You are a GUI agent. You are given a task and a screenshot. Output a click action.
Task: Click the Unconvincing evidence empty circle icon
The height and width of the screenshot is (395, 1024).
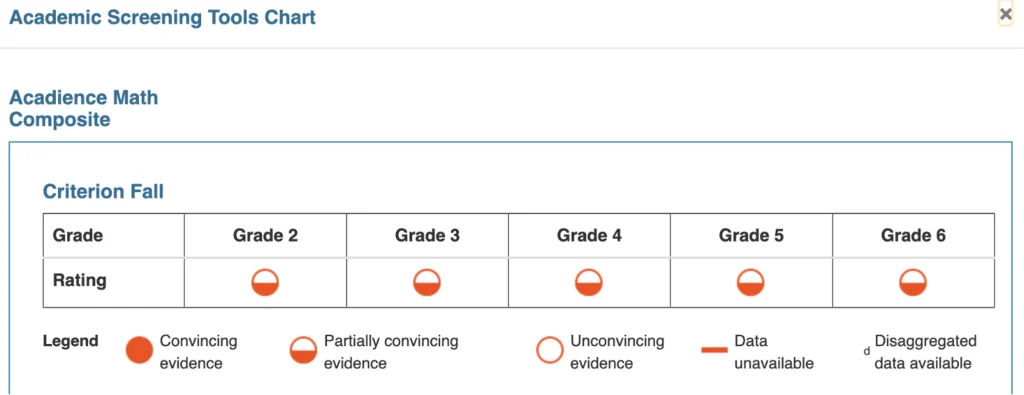pyautogui.click(x=549, y=350)
